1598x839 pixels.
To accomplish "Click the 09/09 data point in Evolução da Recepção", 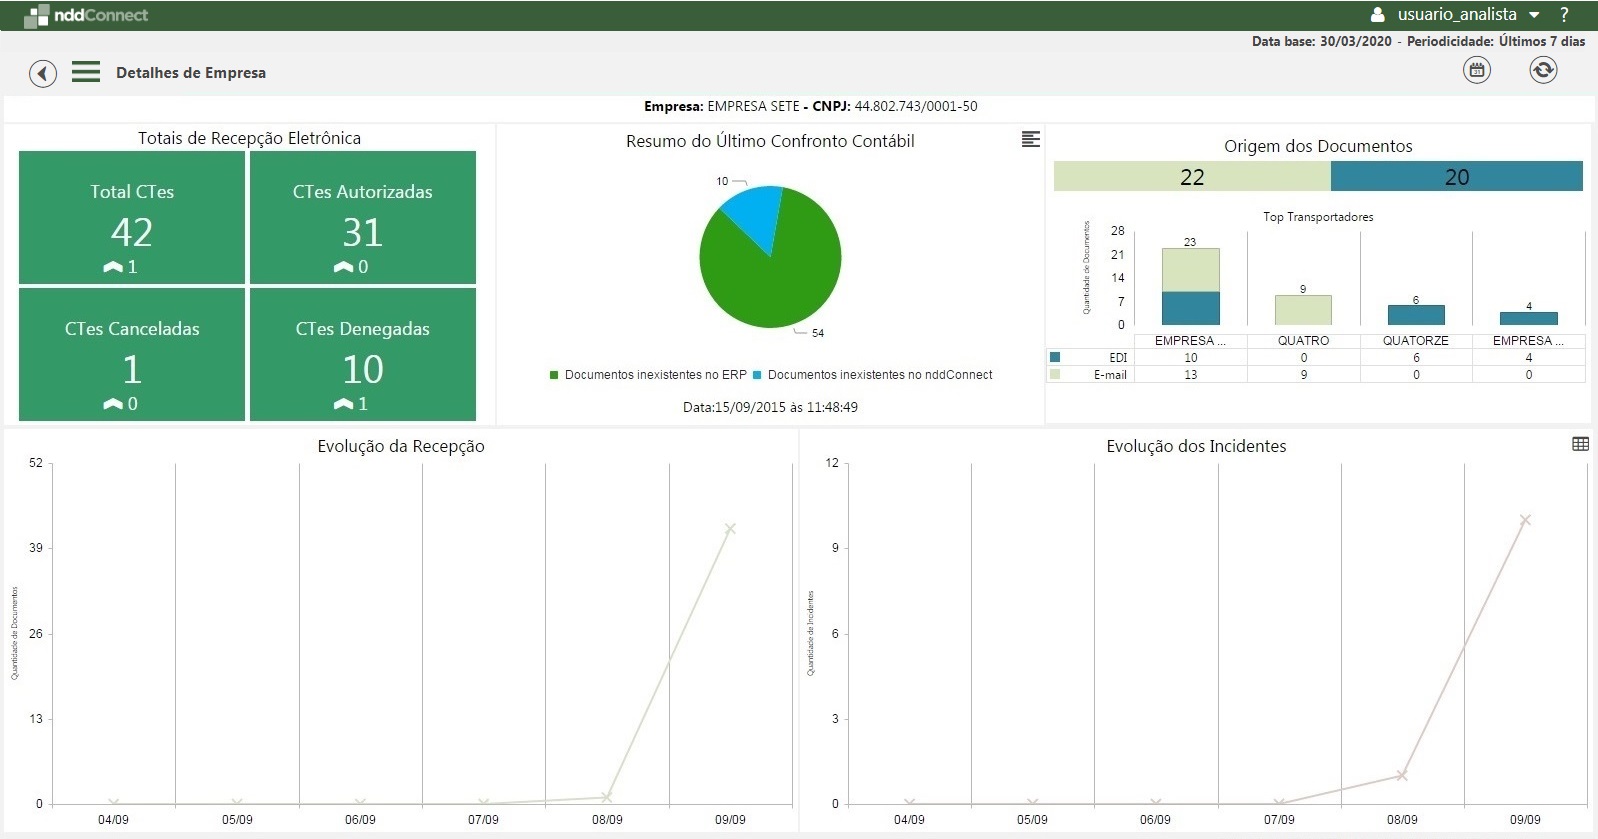I will [730, 529].
